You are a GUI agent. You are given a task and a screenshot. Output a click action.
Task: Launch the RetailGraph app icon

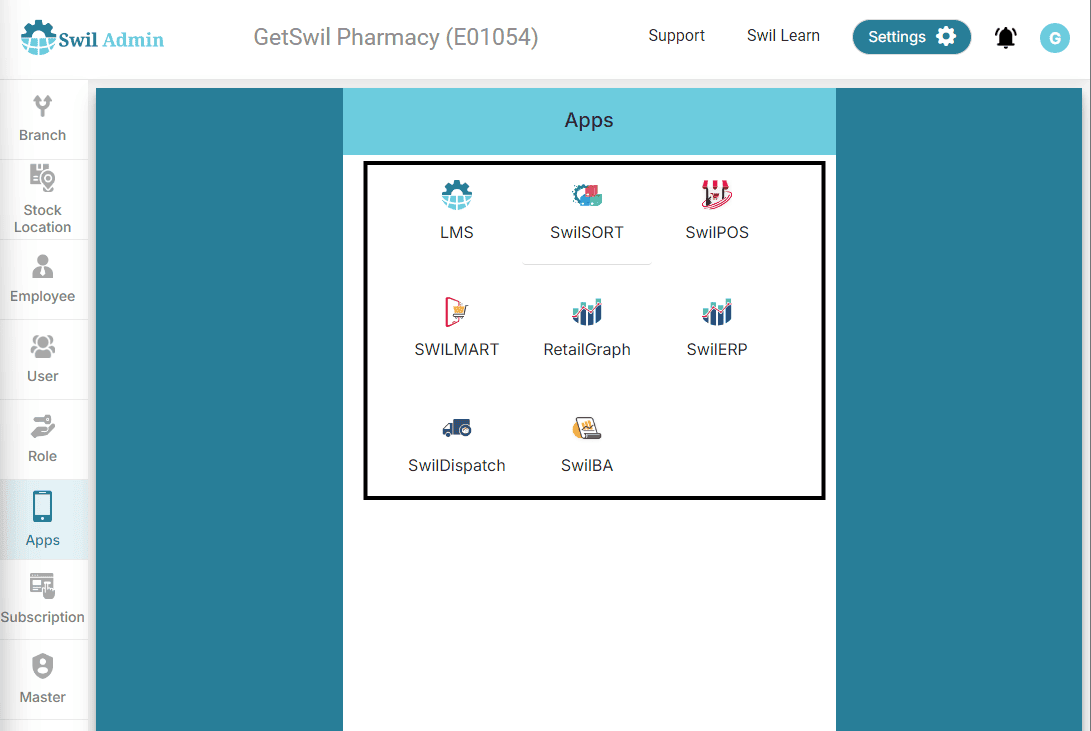[587, 313]
